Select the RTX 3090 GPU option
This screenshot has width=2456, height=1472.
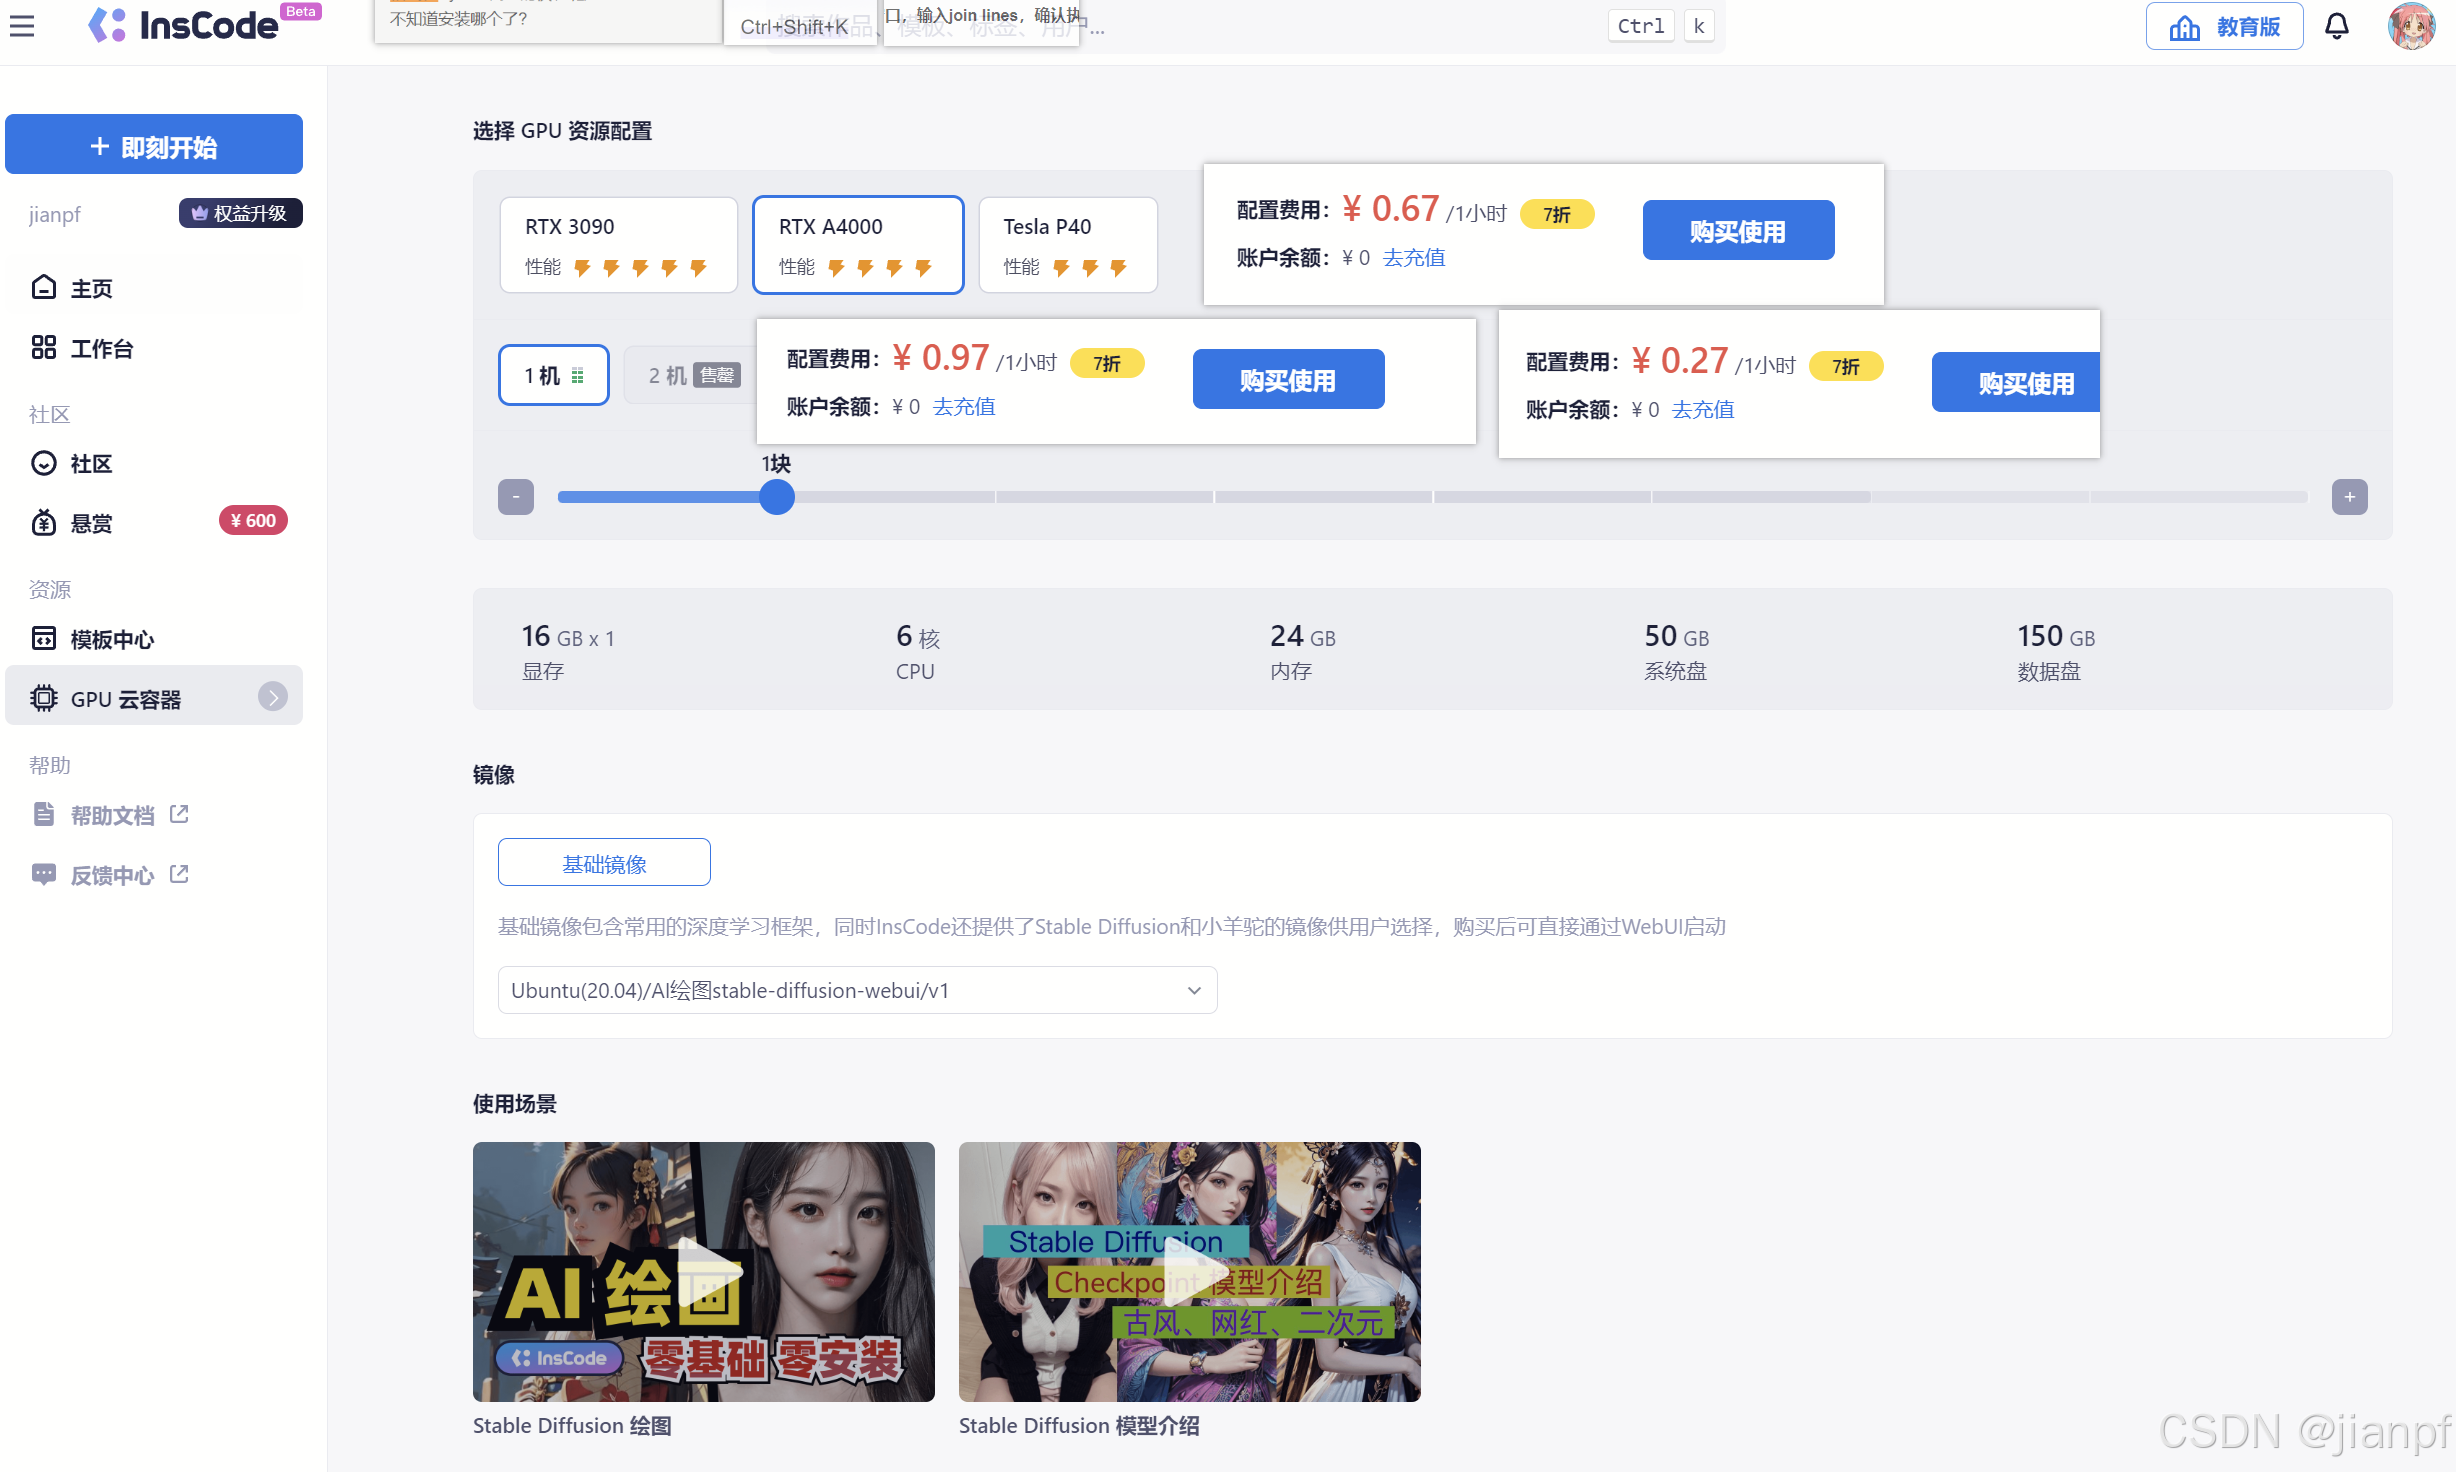tap(618, 245)
